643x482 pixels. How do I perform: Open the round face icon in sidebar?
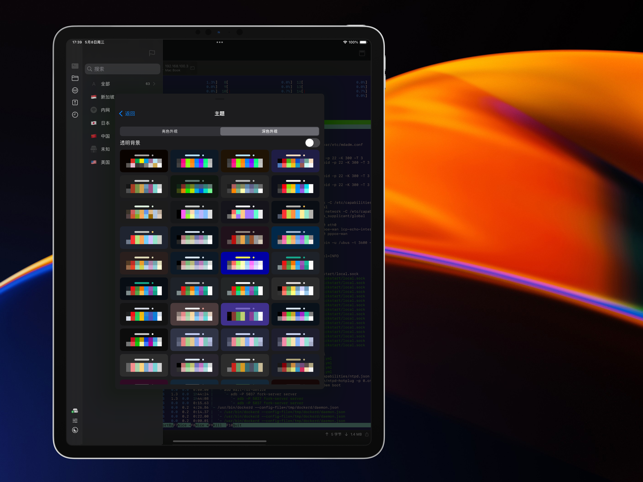[75, 90]
